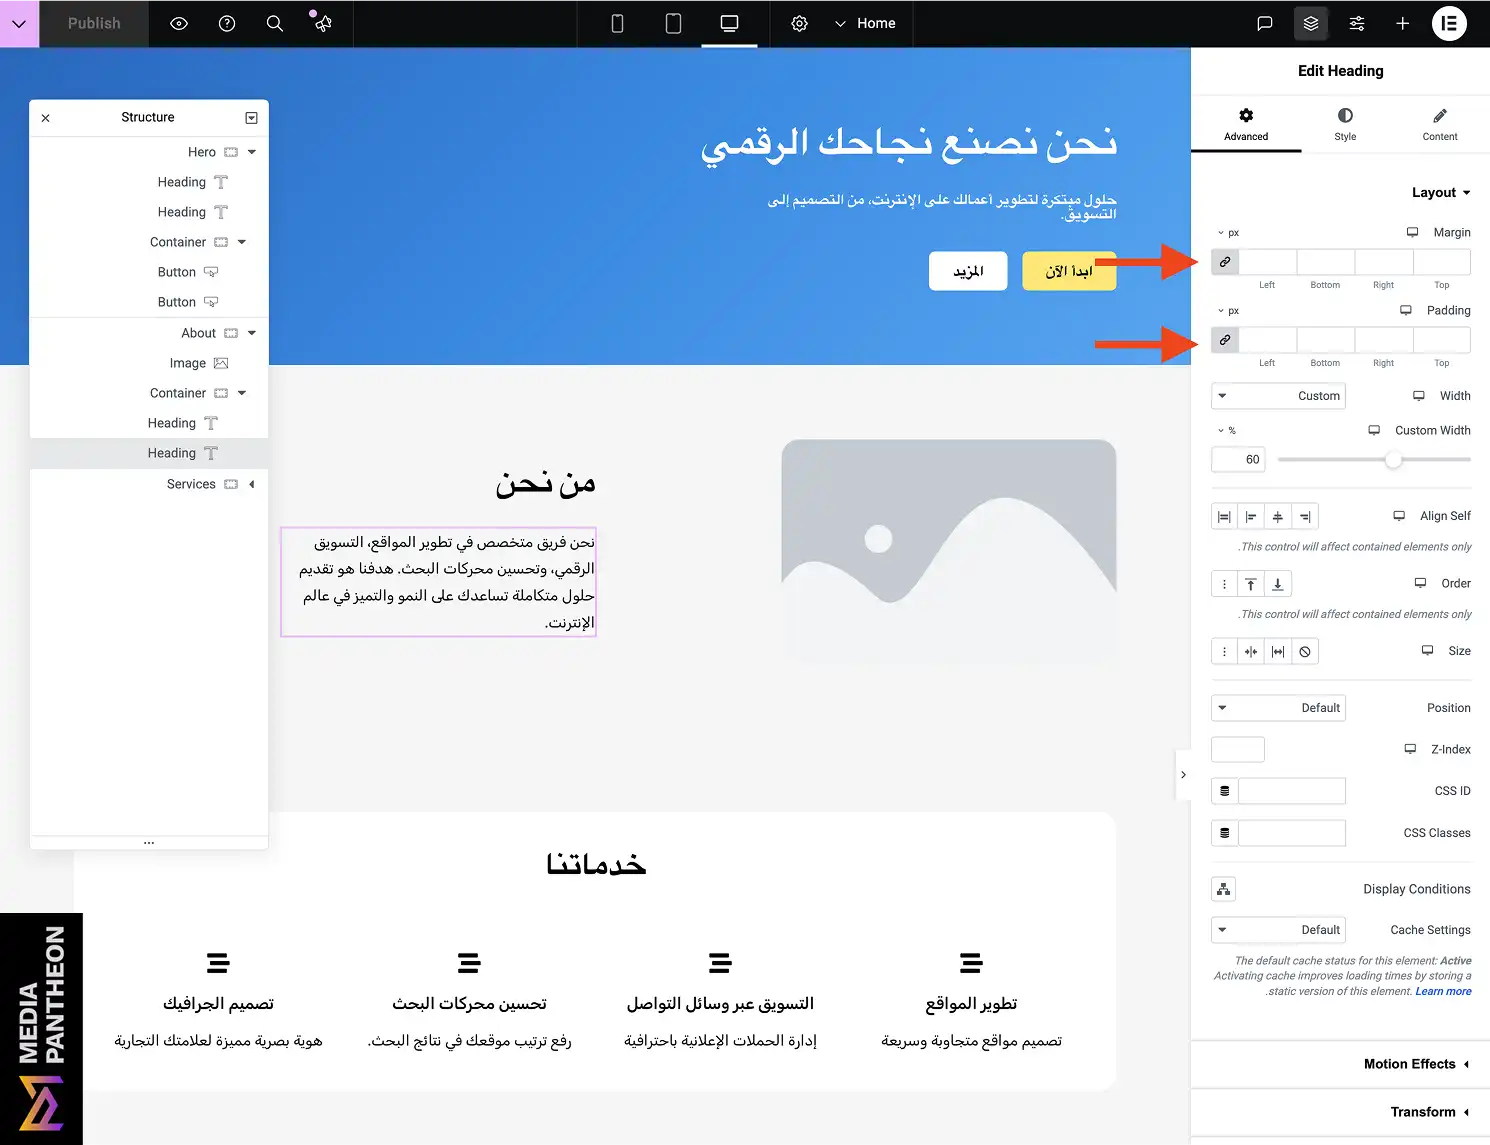
Task: Collapse the editor panel side arrow
Action: pyautogui.click(x=1183, y=775)
